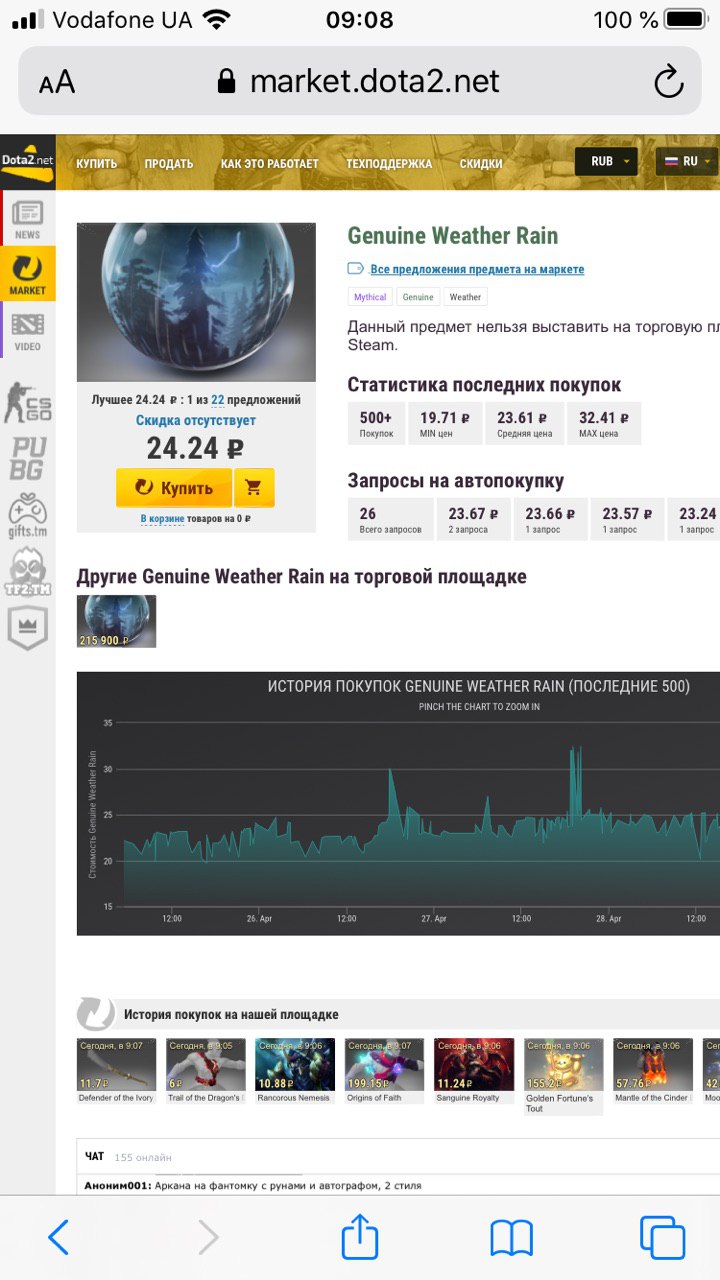Screen dimensions: 720x1280
Task: Click the Mythical tag
Action: pyautogui.click(x=370, y=297)
